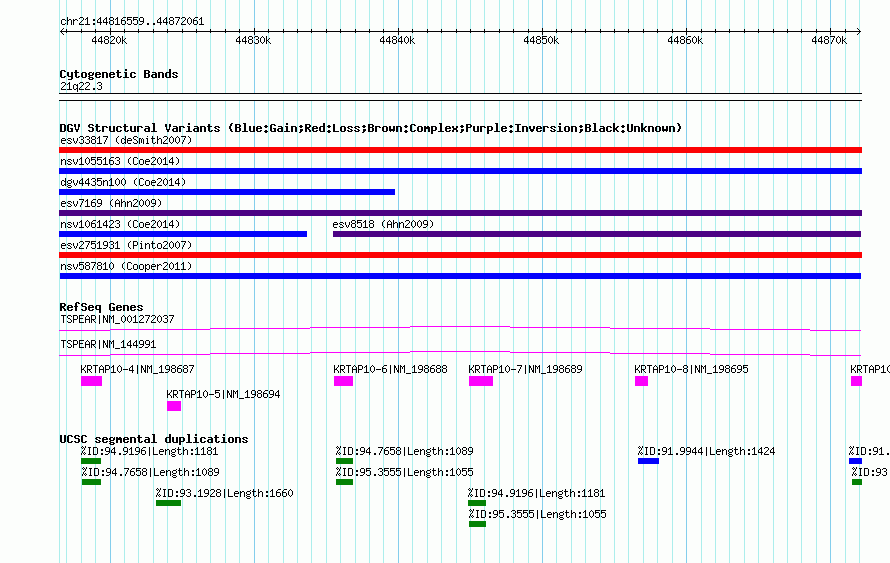890x563 pixels.
Task: Click the TSPEAR|NM_144991 gene label
Action: coord(108,344)
